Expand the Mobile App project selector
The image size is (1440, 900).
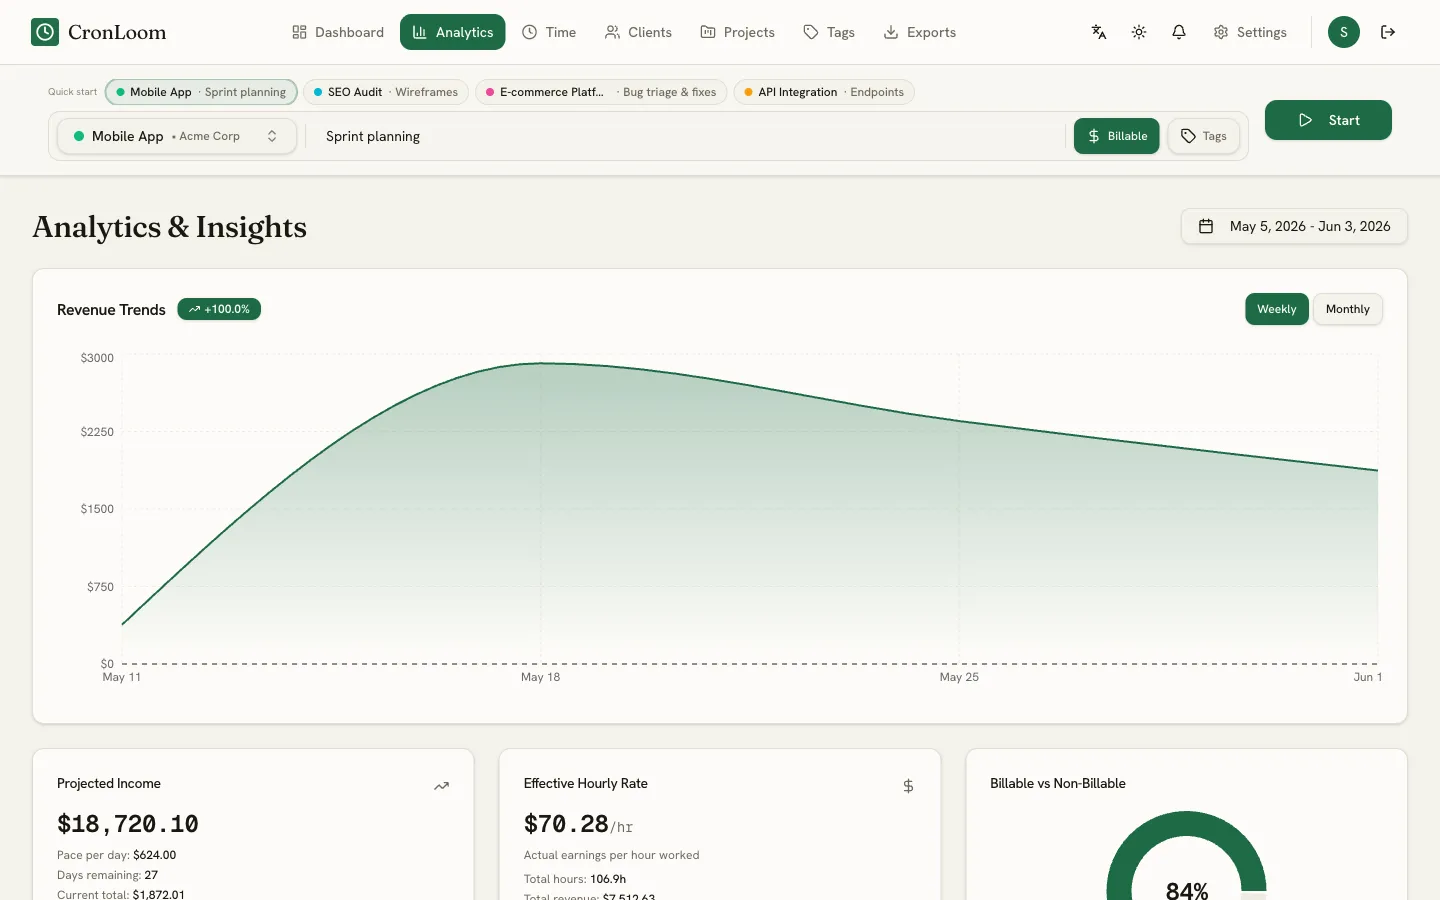tap(177, 136)
